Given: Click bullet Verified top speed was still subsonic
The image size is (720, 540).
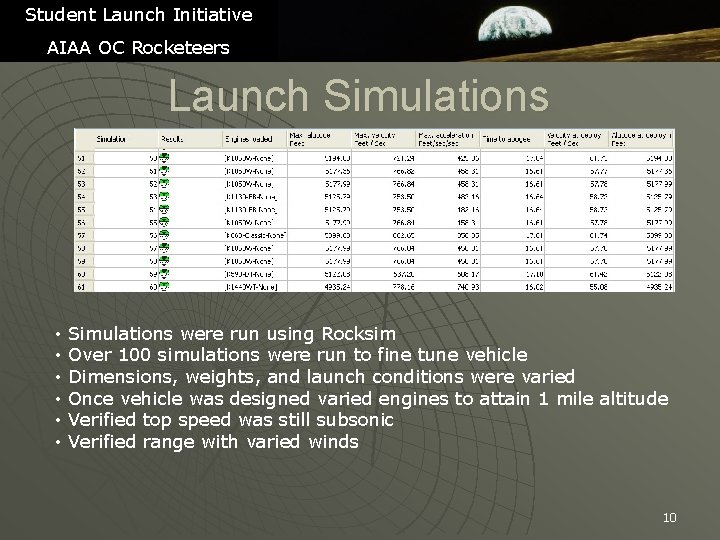Looking at the screenshot, I should pyautogui.click(x=231, y=420).
